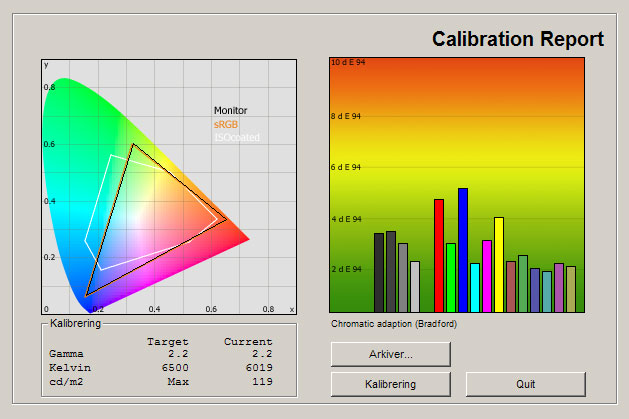Screen dimensions: 629x419
Task: Click the ISOcoated legend label
Action: [237, 138]
